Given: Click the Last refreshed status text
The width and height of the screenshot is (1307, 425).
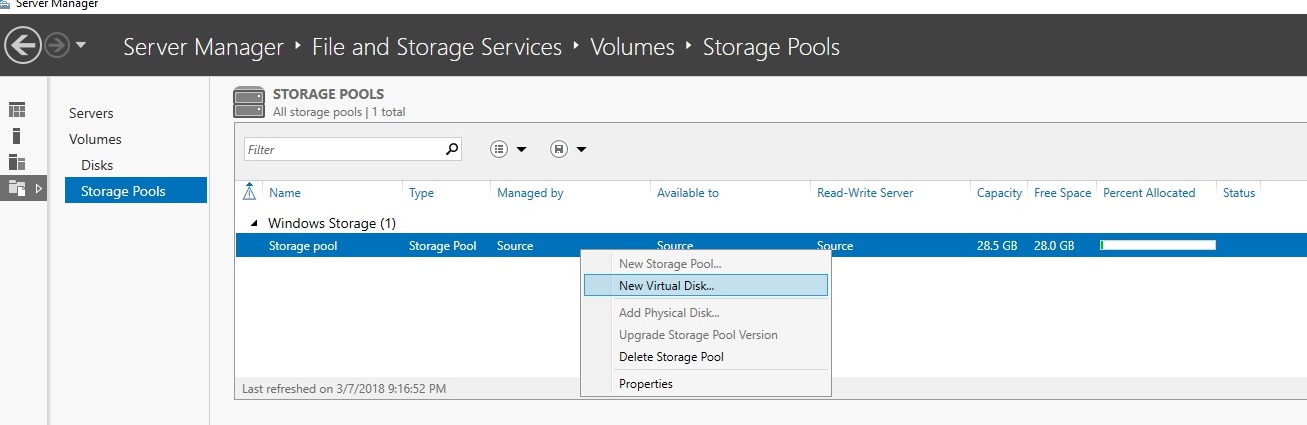Looking at the screenshot, I should pyautogui.click(x=344, y=388).
